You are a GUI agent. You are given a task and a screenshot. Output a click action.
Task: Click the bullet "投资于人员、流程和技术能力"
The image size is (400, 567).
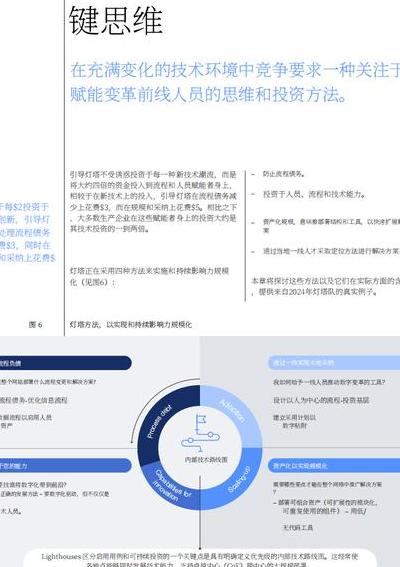314,195
